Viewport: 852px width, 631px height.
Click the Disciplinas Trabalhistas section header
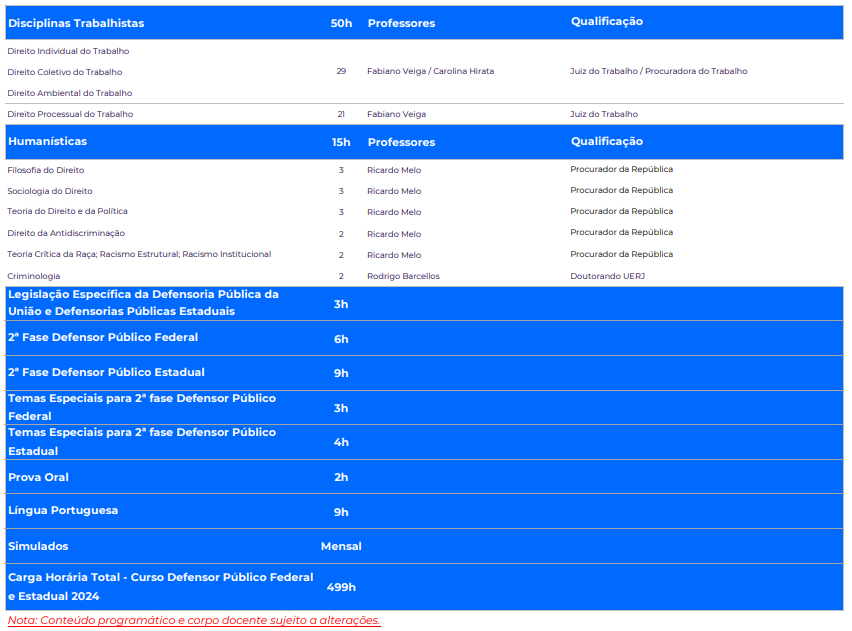tap(76, 23)
